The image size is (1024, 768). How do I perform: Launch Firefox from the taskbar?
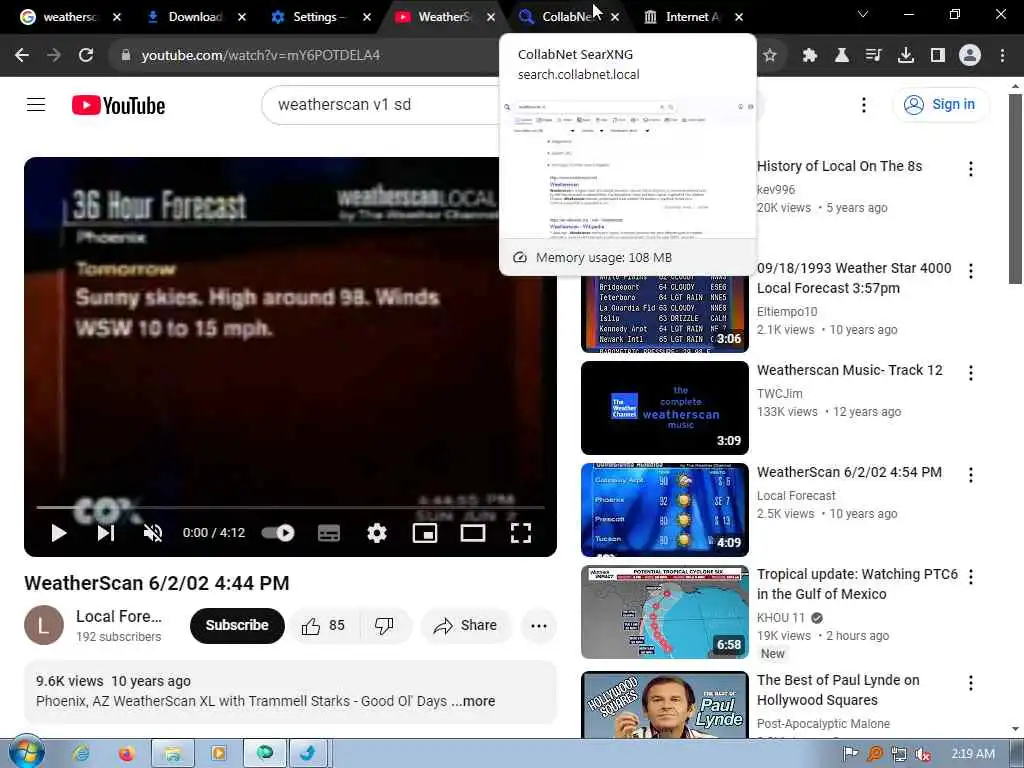click(127, 754)
